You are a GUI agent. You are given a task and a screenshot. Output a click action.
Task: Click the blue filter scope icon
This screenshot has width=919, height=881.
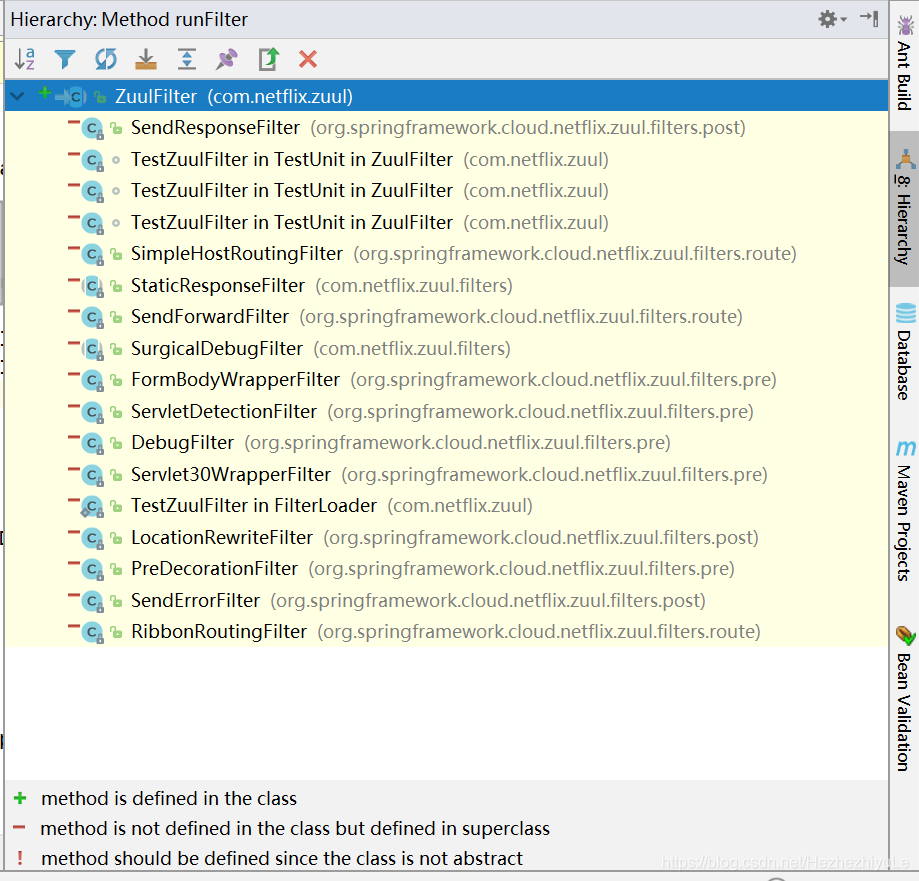click(64, 59)
